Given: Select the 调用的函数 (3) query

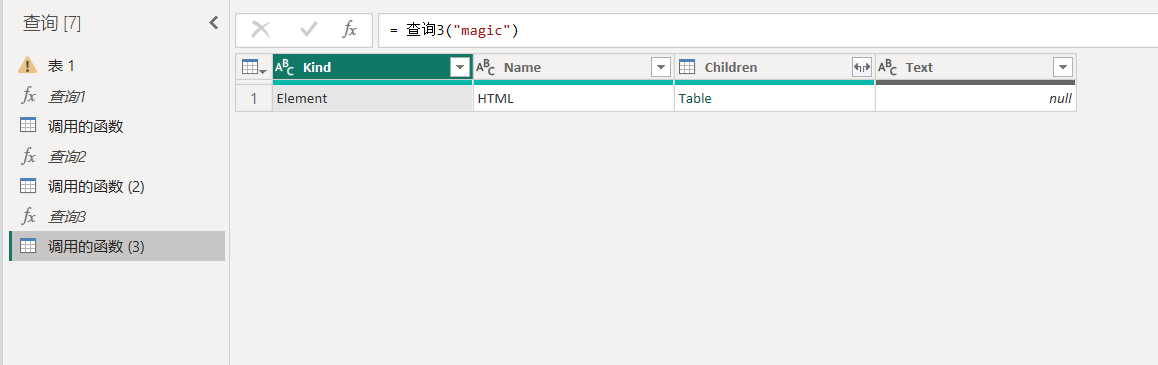Looking at the screenshot, I should (x=117, y=246).
